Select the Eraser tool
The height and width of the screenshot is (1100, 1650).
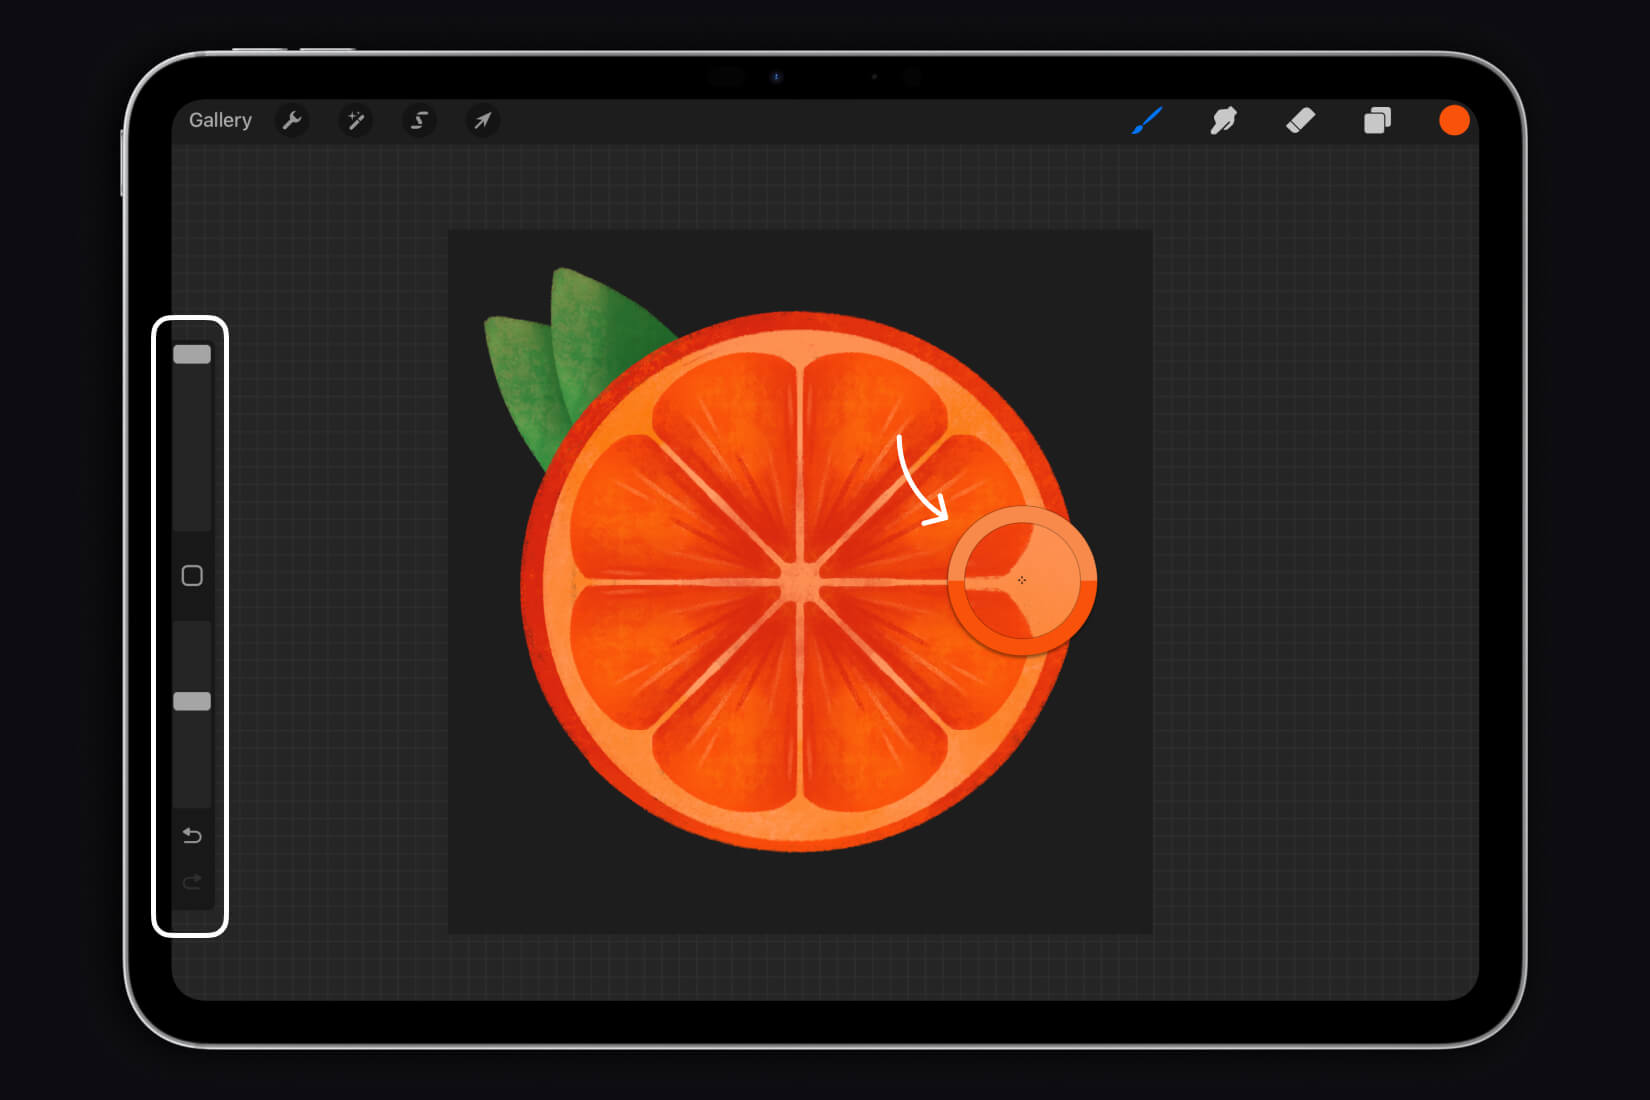pos(1300,121)
